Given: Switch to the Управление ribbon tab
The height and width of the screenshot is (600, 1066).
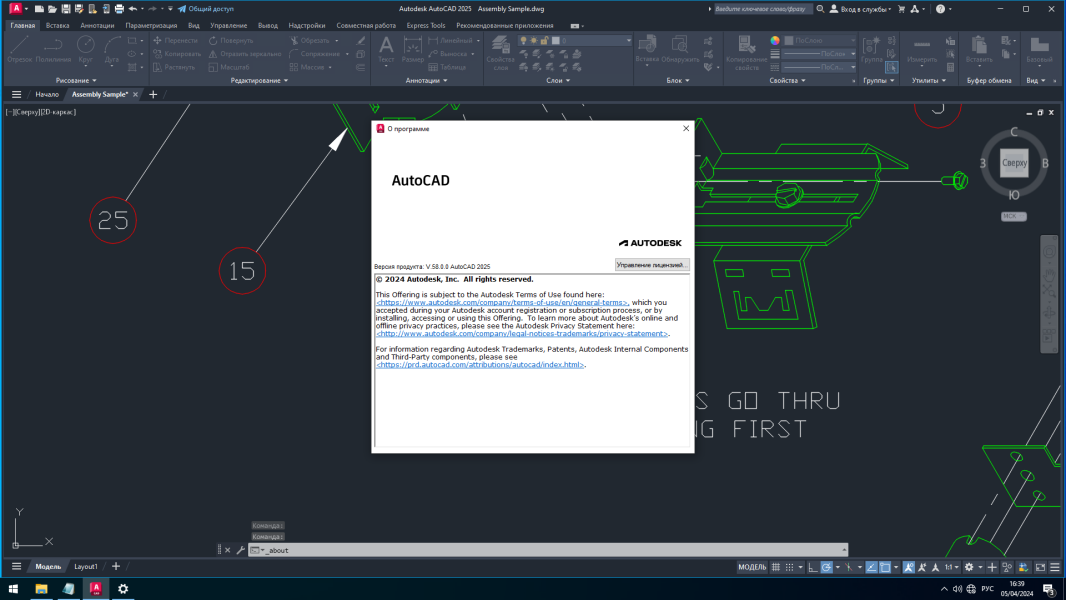Looking at the screenshot, I should pyautogui.click(x=228, y=26).
